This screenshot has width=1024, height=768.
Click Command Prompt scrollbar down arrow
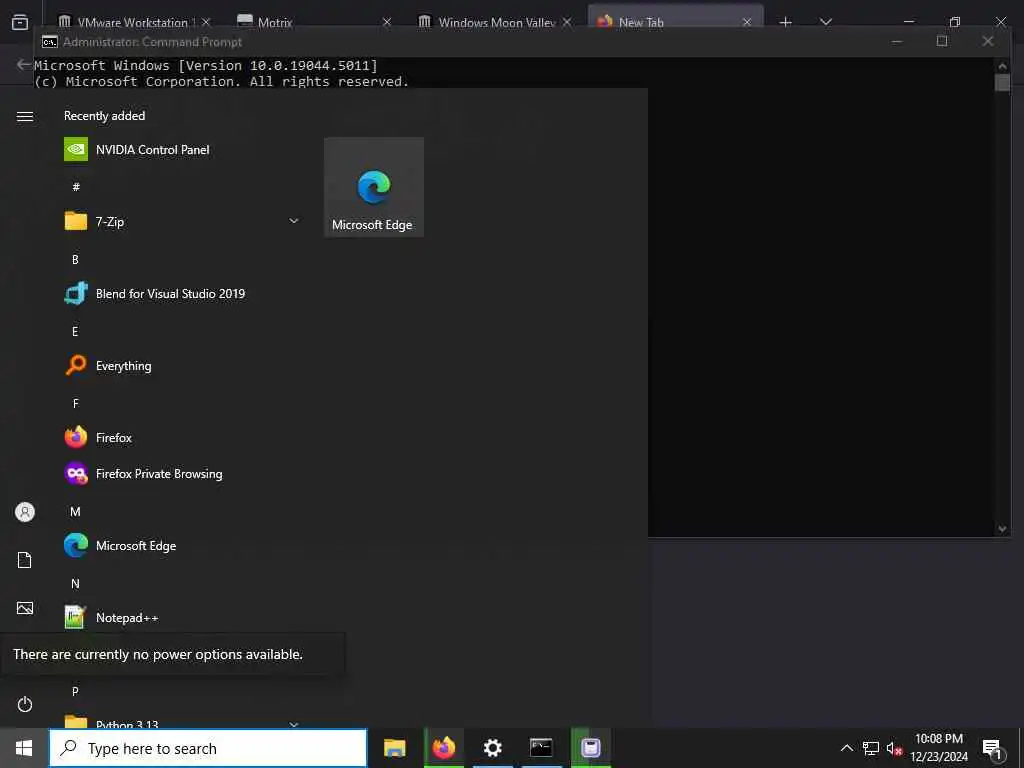point(1002,529)
